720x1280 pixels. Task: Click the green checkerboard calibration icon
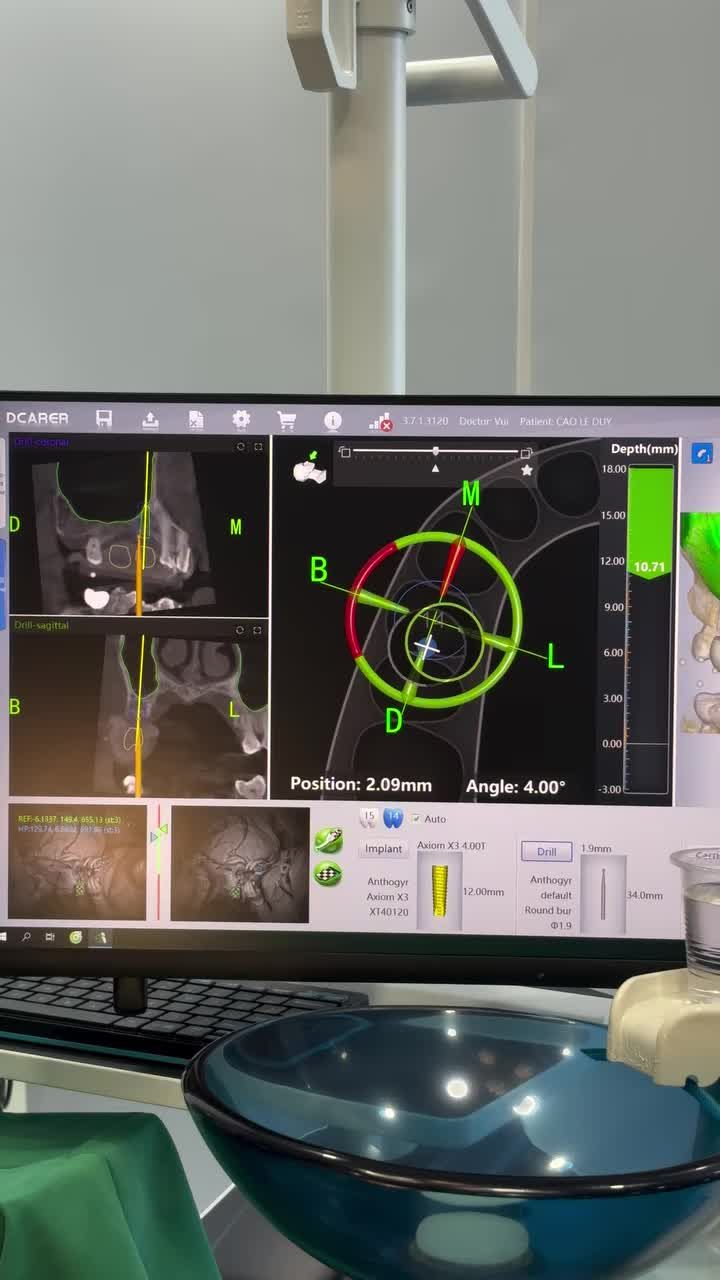[328, 874]
